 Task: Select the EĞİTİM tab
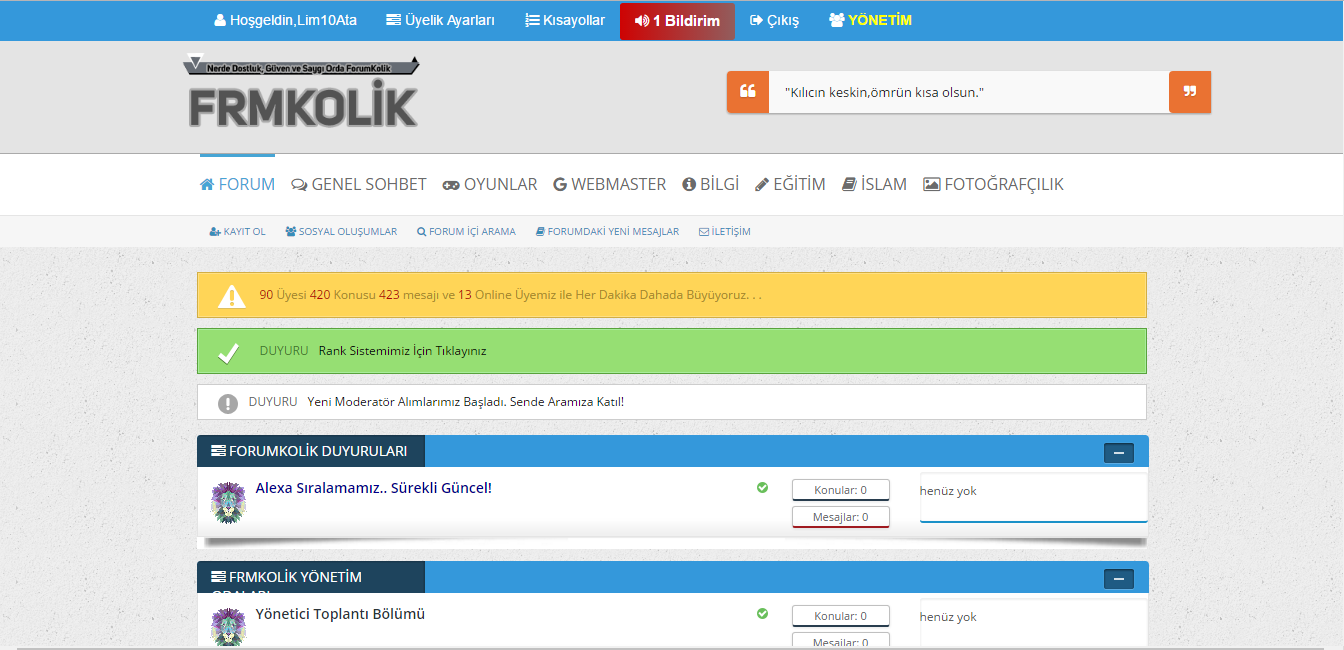pyautogui.click(x=790, y=184)
